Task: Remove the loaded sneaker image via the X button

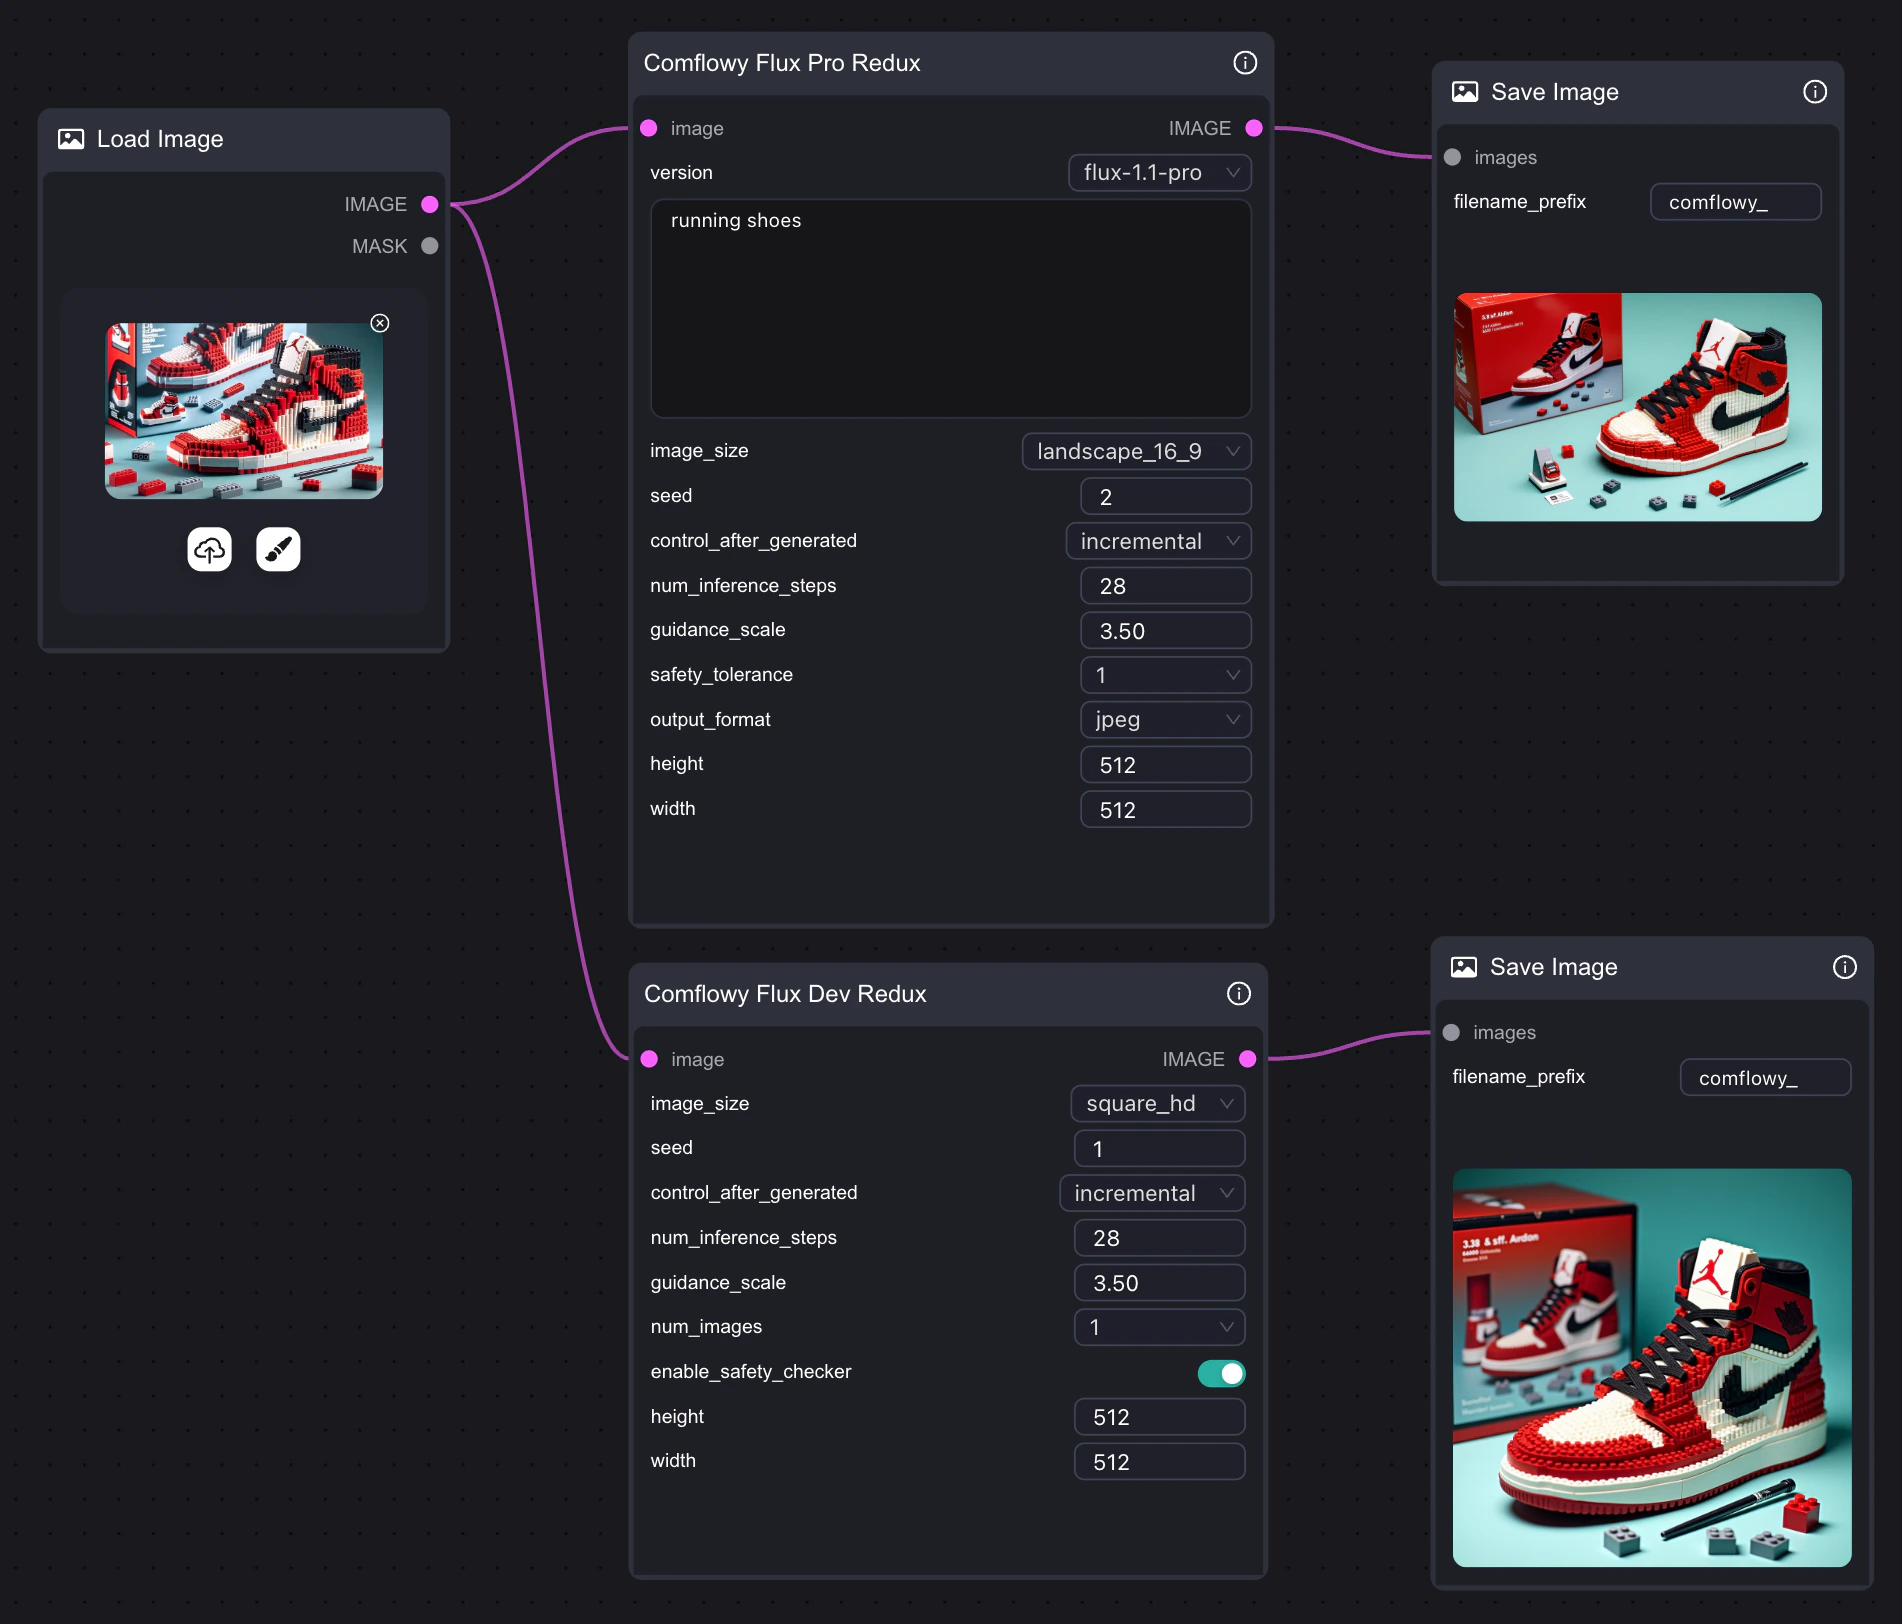Action: [x=380, y=323]
